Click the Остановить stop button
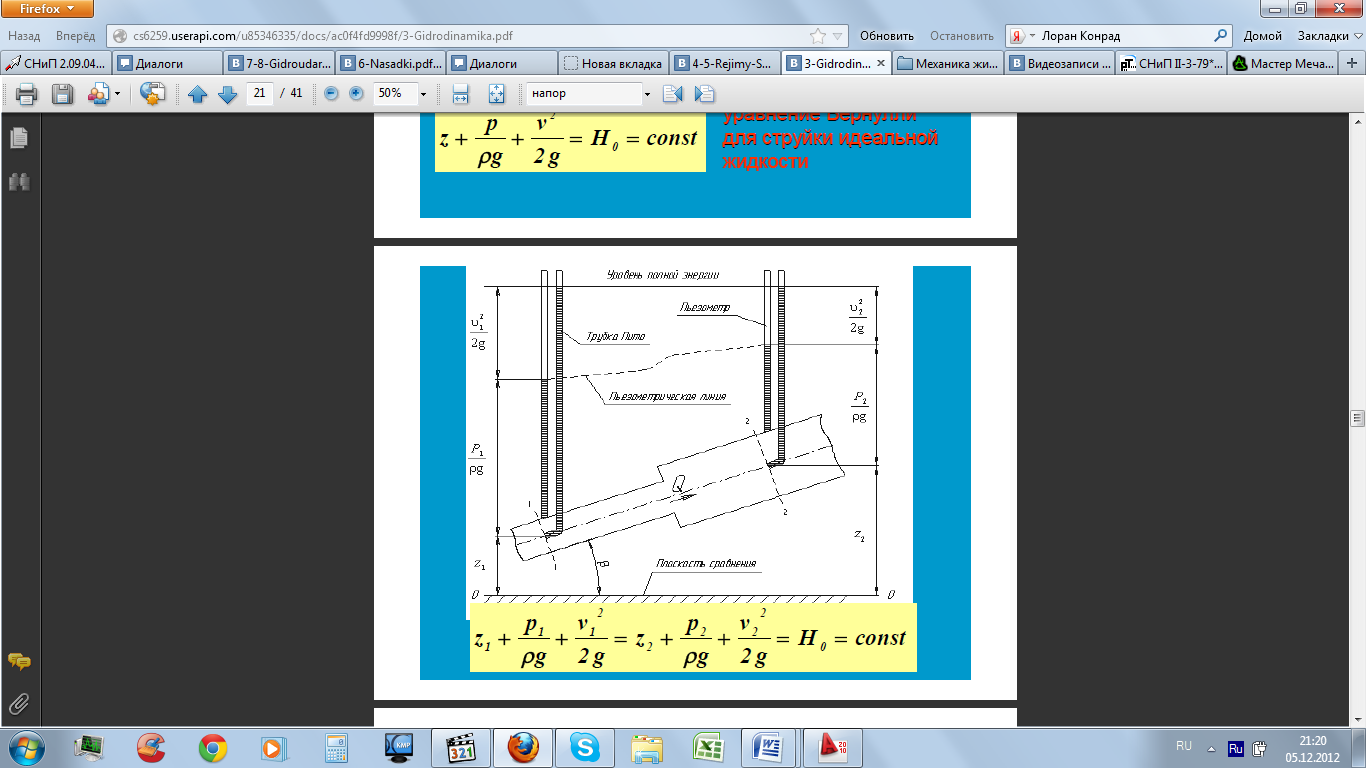The width and height of the screenshot is (1366, 768). click(x=960, y=35)
